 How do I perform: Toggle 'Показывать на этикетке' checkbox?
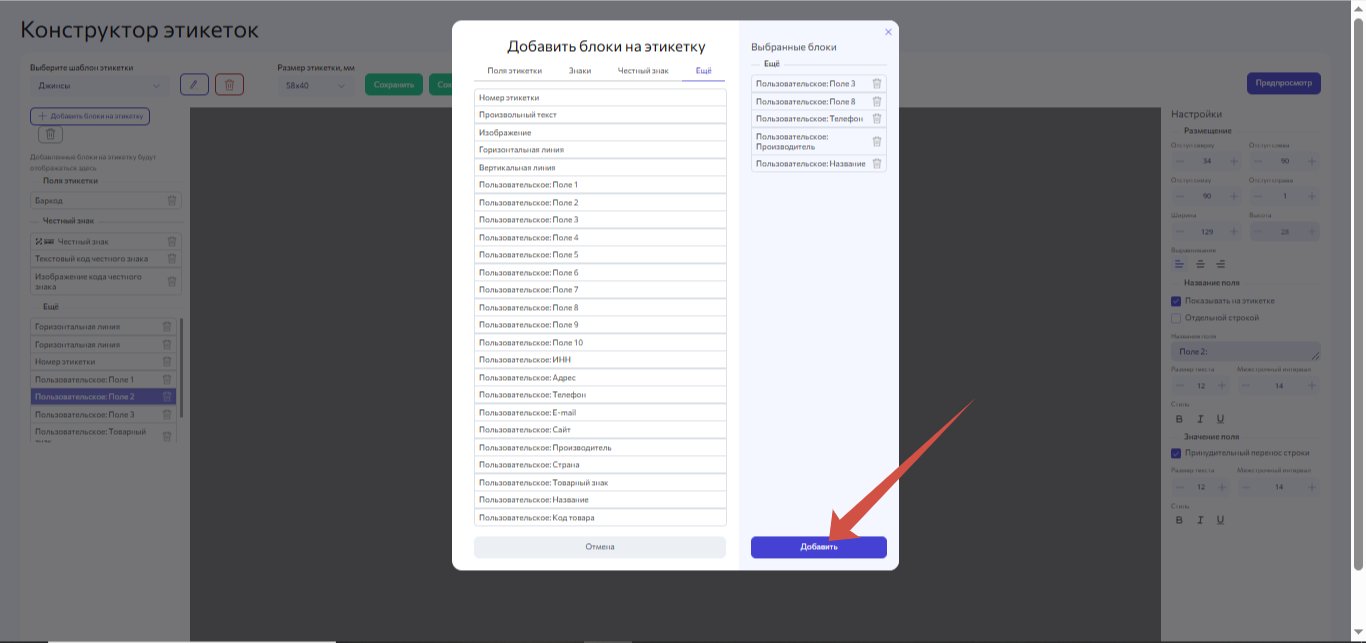click(x=1176, y=301)
